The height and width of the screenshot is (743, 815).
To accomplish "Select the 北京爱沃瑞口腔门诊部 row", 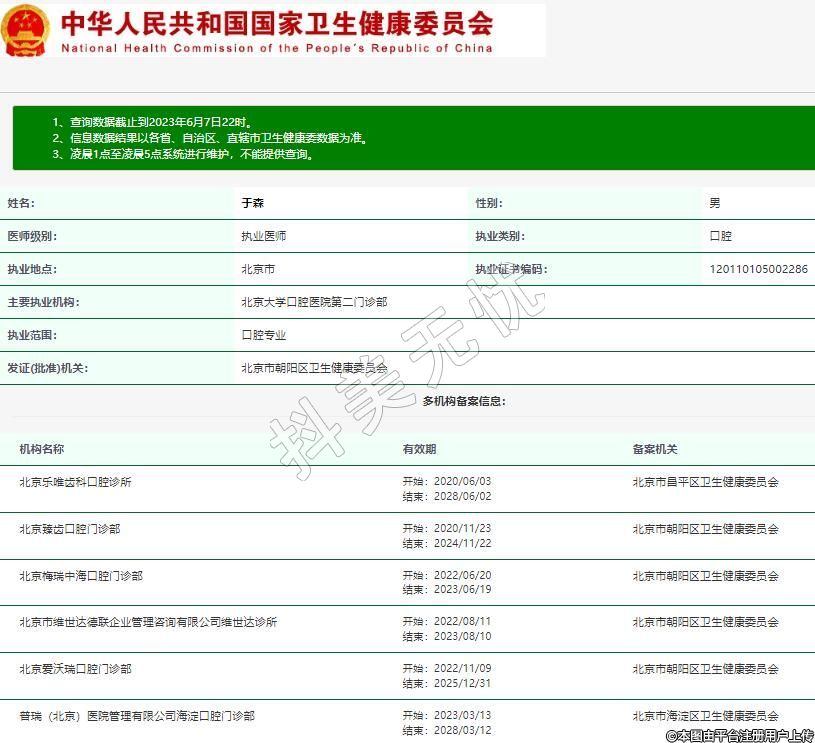I will point(75,669).
